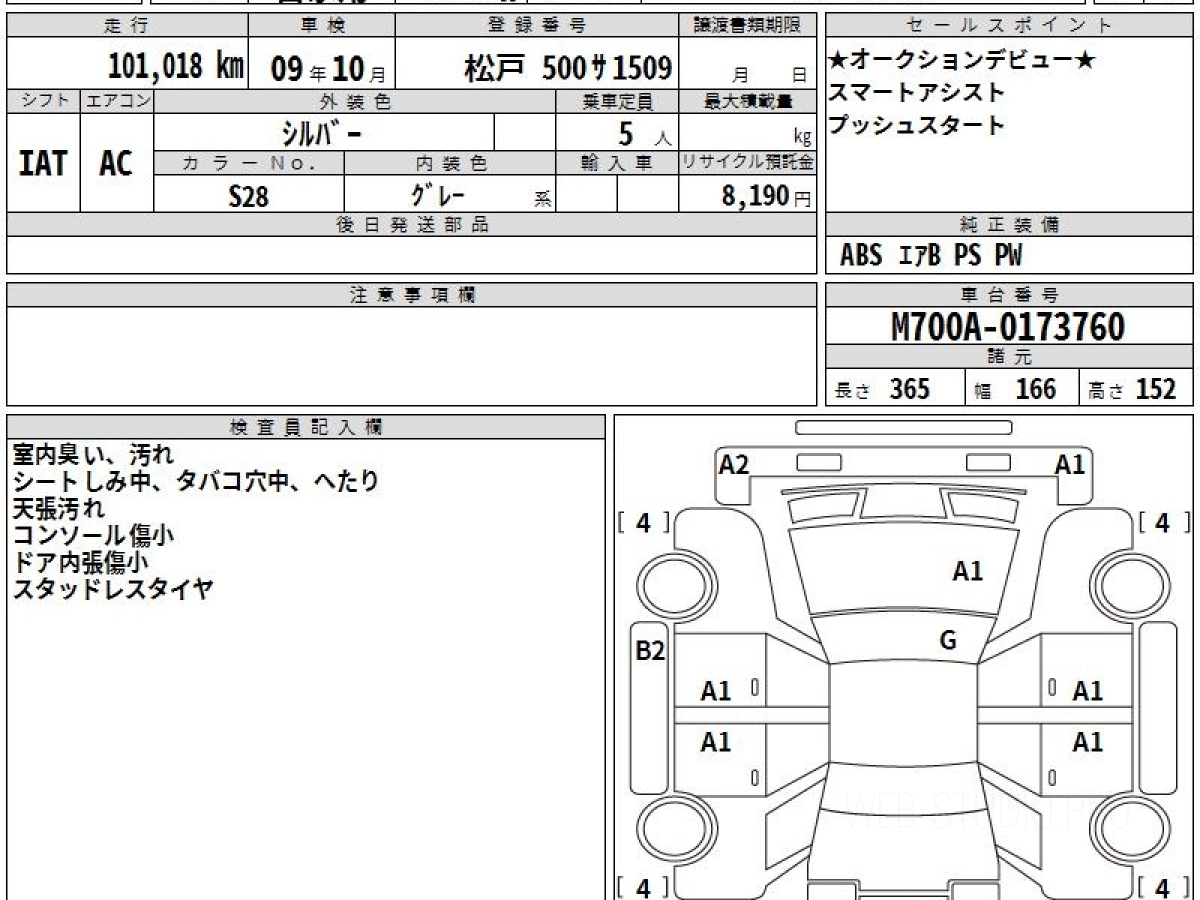
Task: Select the ★オークションデビュー★ line
Action: pyautogui.click(x=962, y=60)
